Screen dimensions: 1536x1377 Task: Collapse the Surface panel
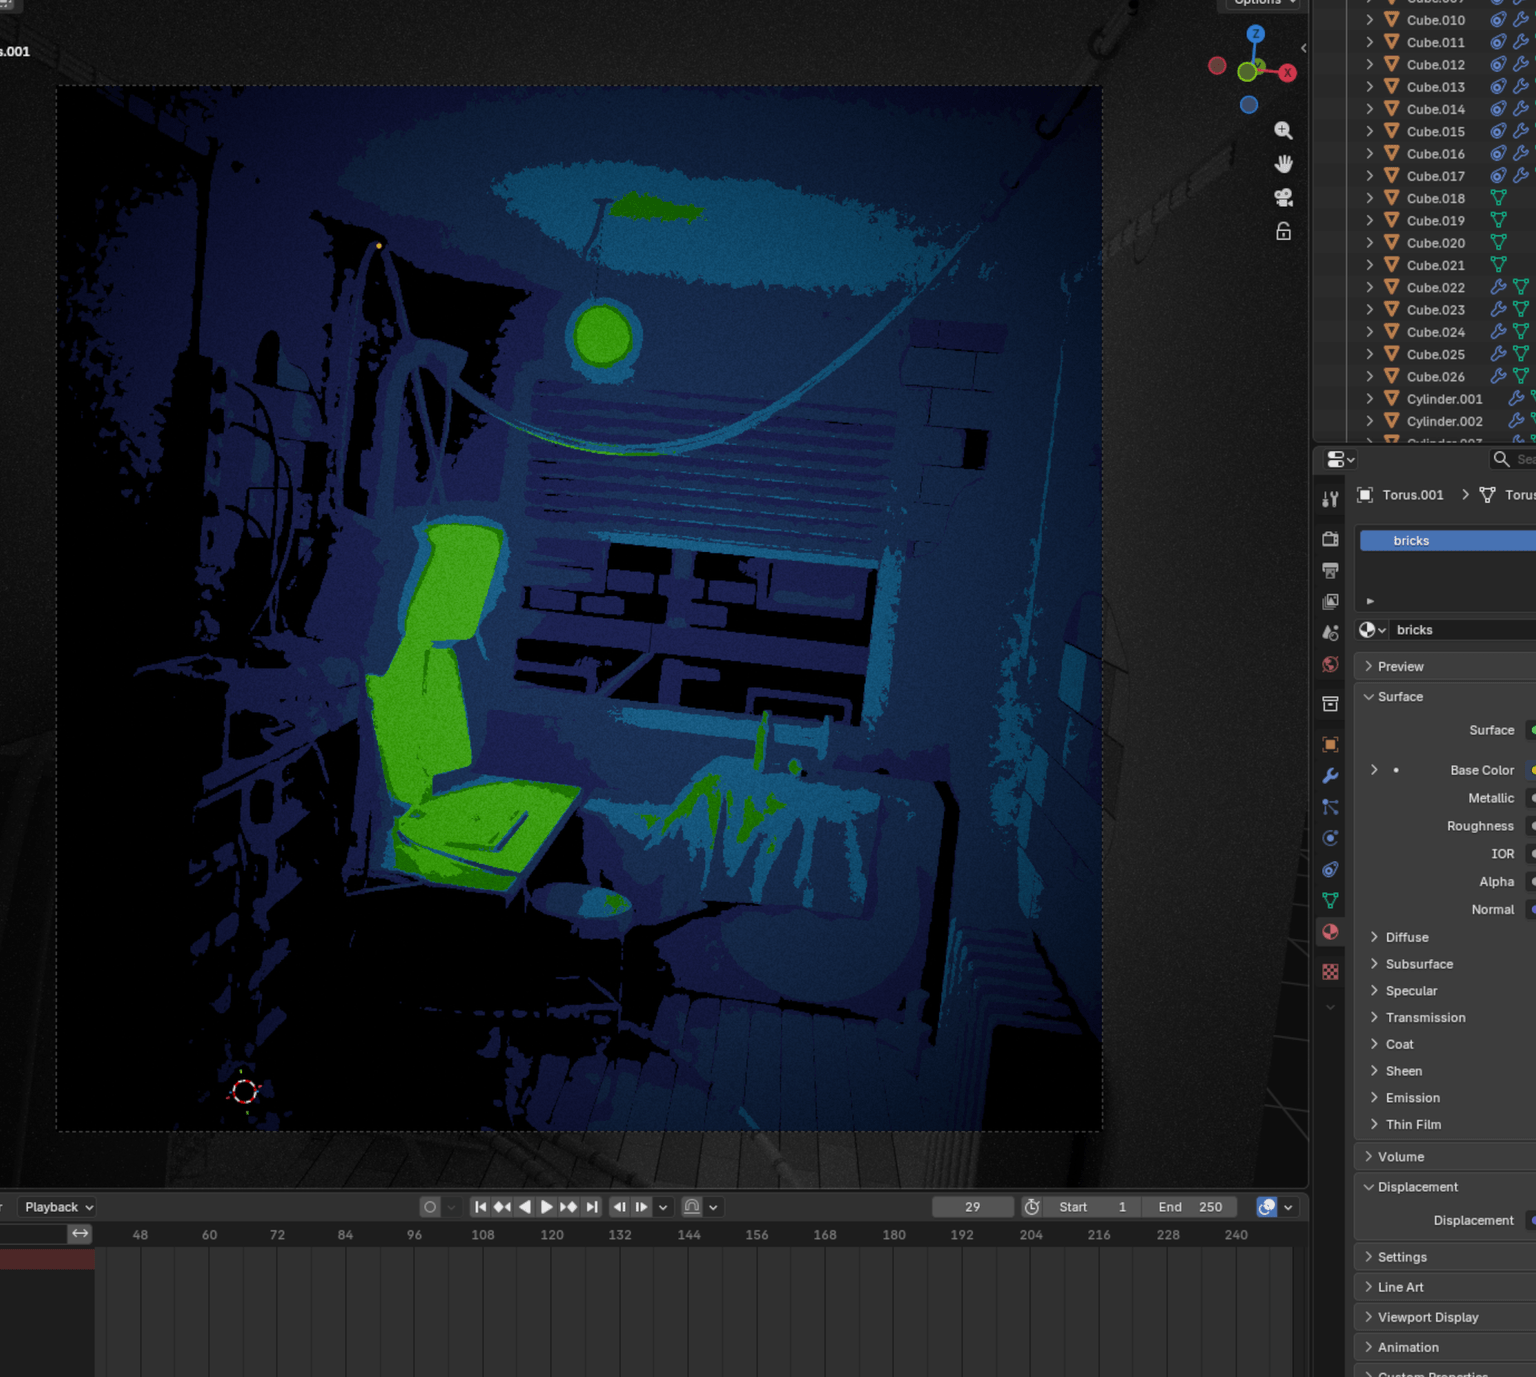(x=1399, y=697)
